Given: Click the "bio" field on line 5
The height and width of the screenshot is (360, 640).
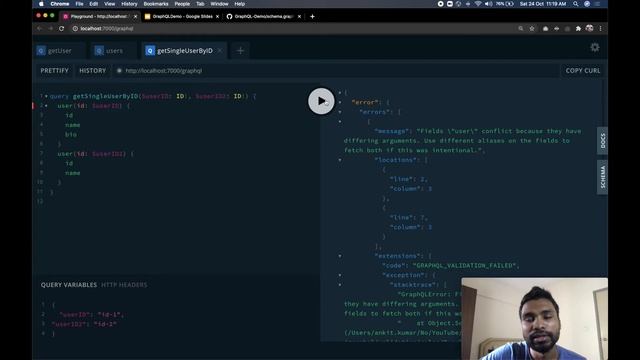Looking at the screenshot, I should click(71, 134).
